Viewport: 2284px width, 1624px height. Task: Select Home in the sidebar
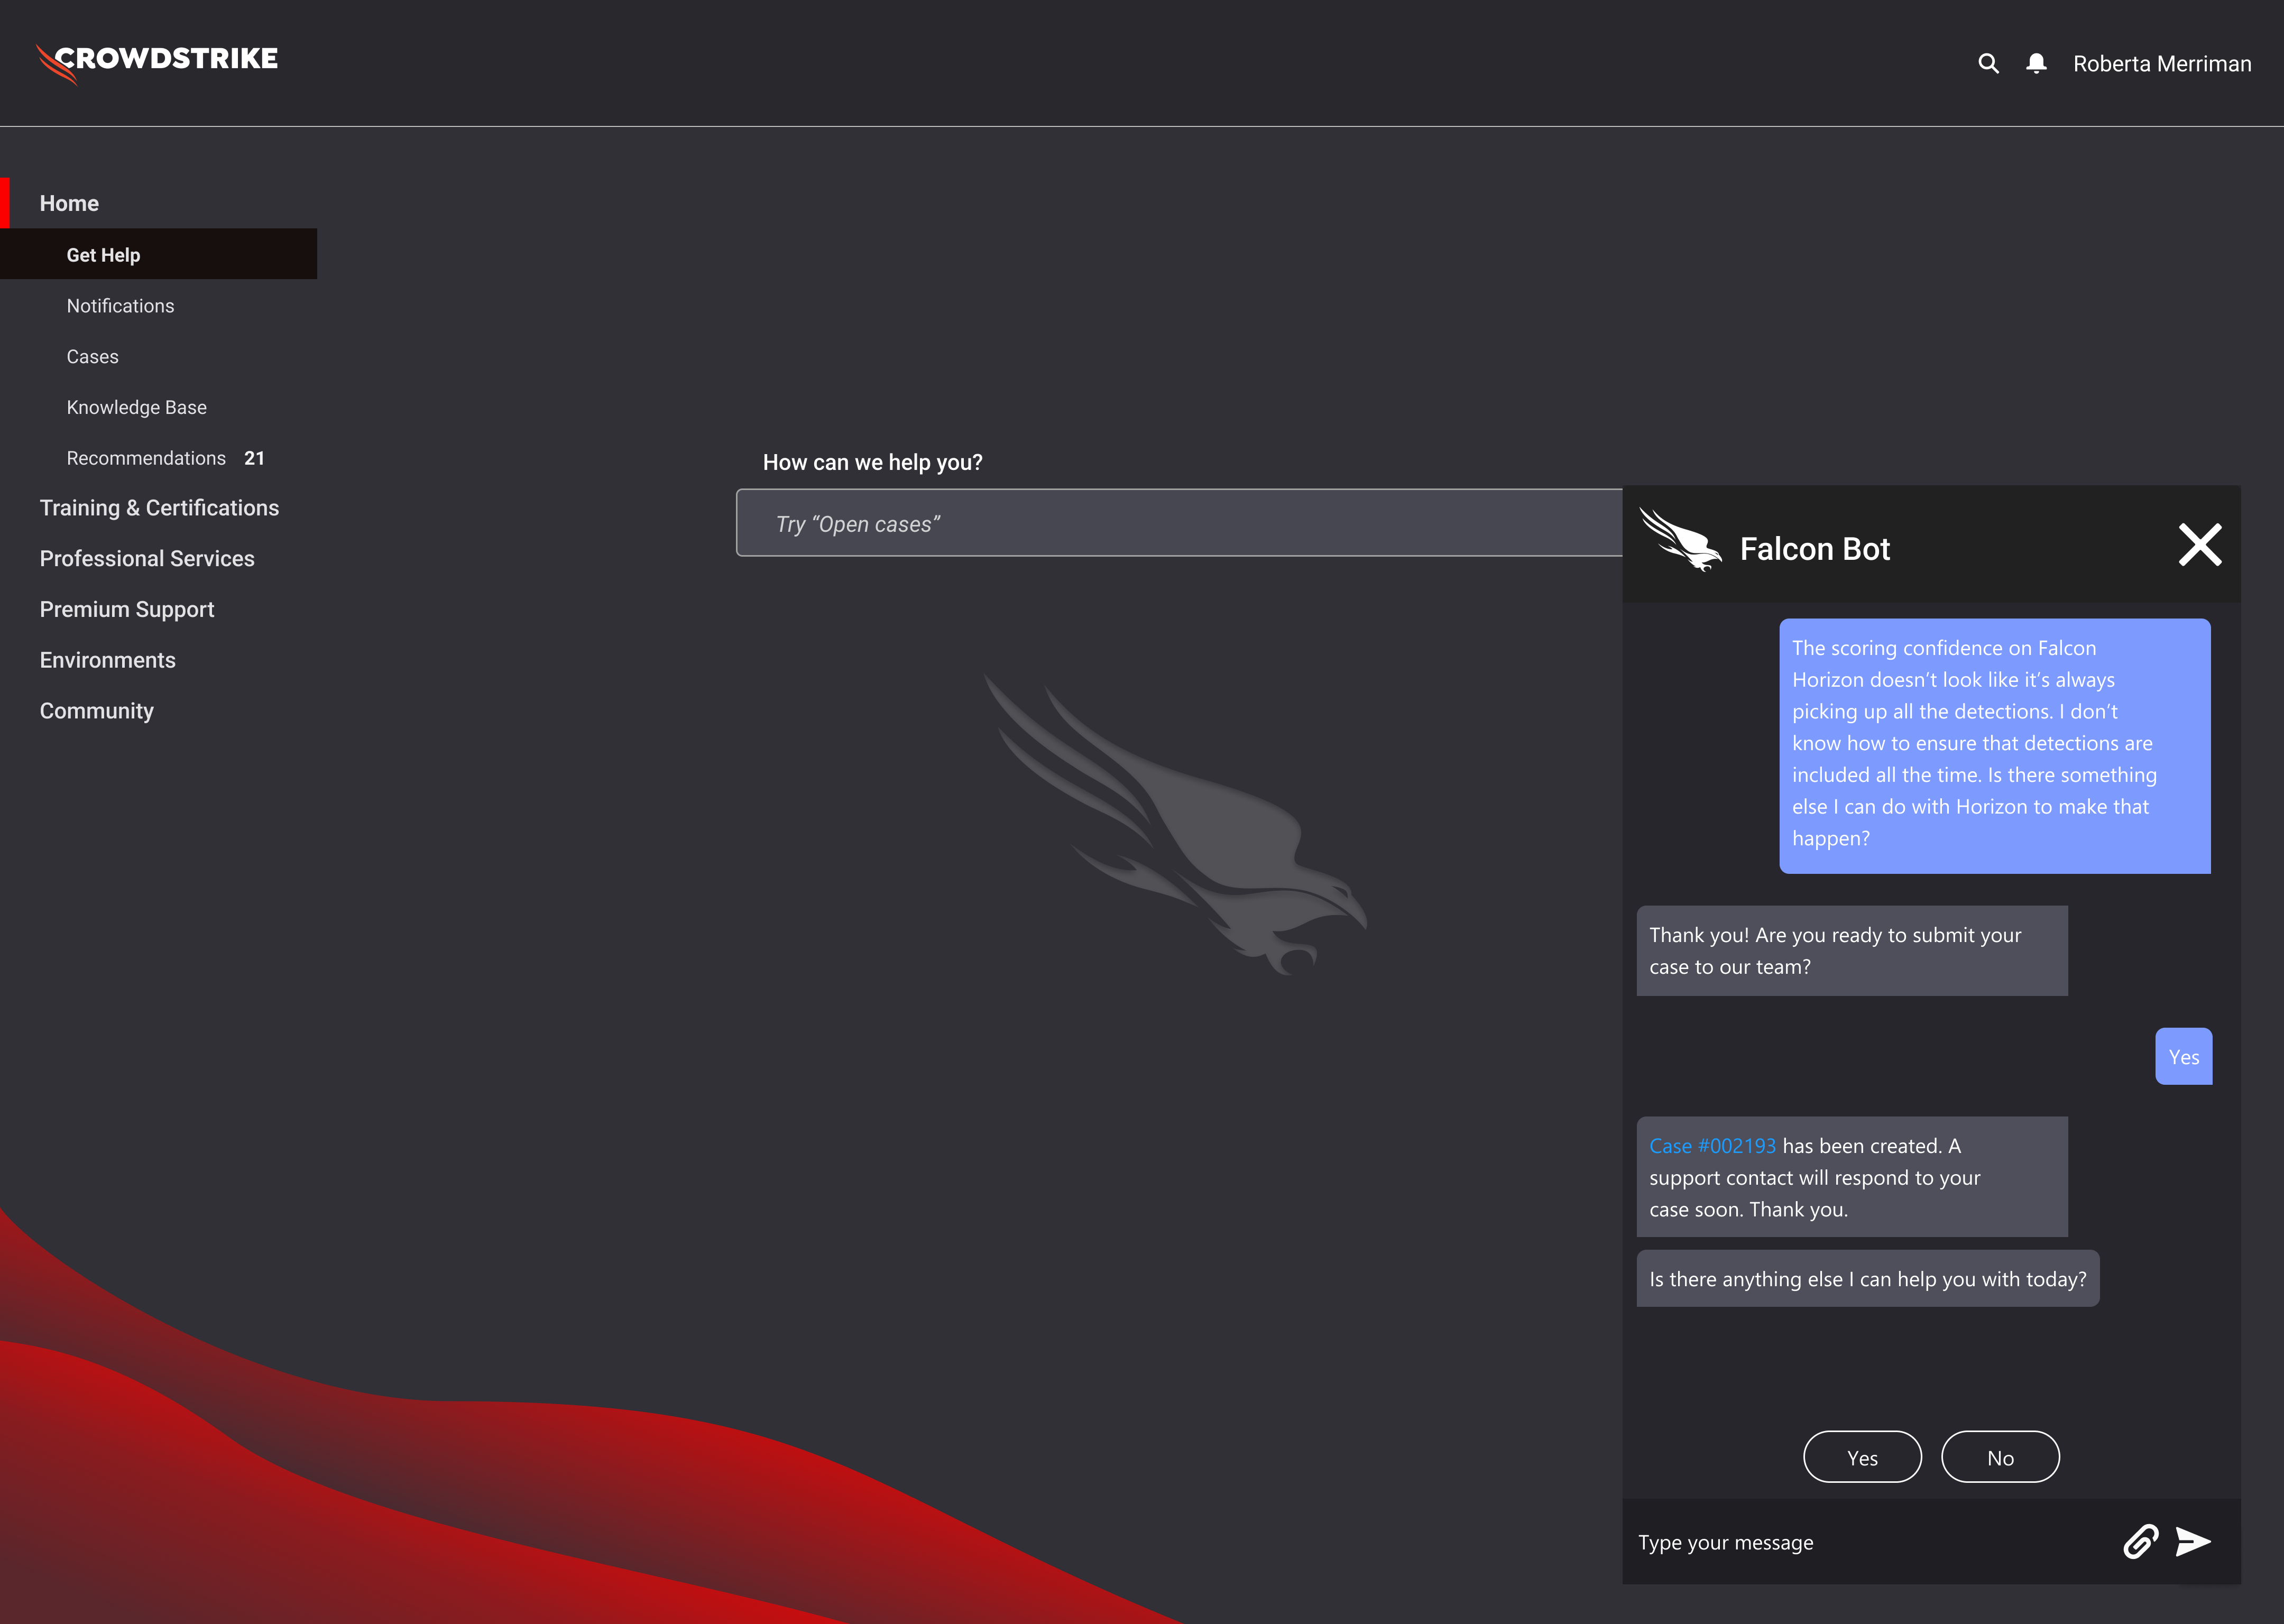(x=69, y=203)
